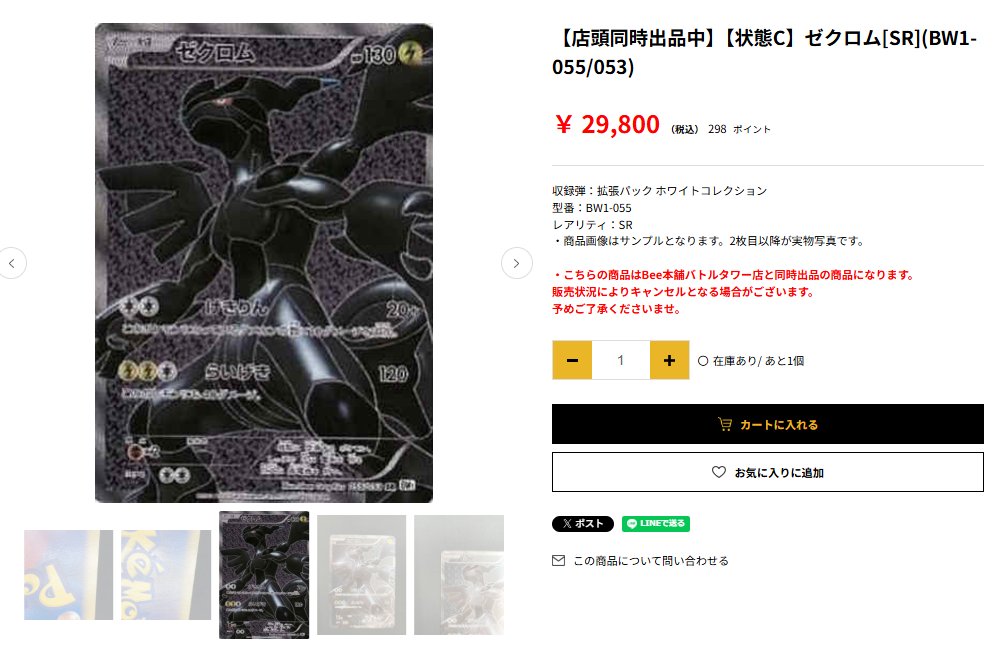Click the heart icon for favorites
The image size is (1001, 661).
(x=719, y=472)
